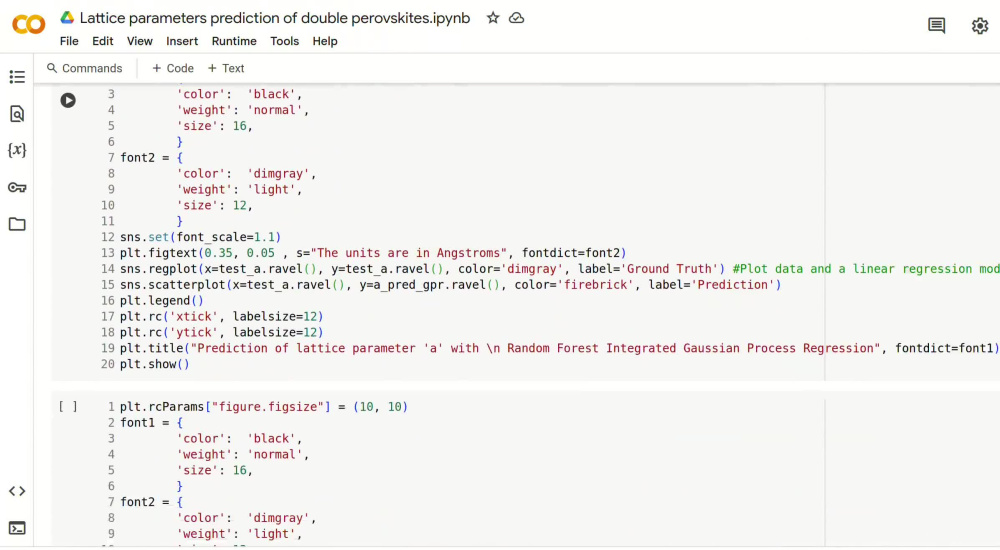Click the Colab logo
The width and height of the screenshot is (1000, 550).
(29, 25)
